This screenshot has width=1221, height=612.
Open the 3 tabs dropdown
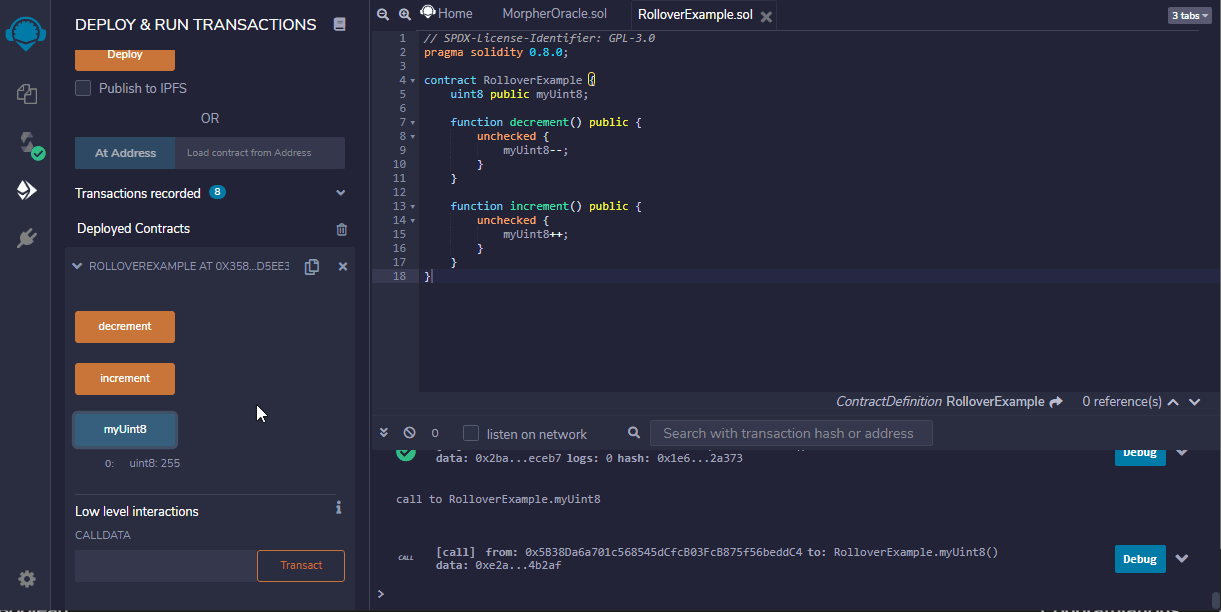point(1188,15)
